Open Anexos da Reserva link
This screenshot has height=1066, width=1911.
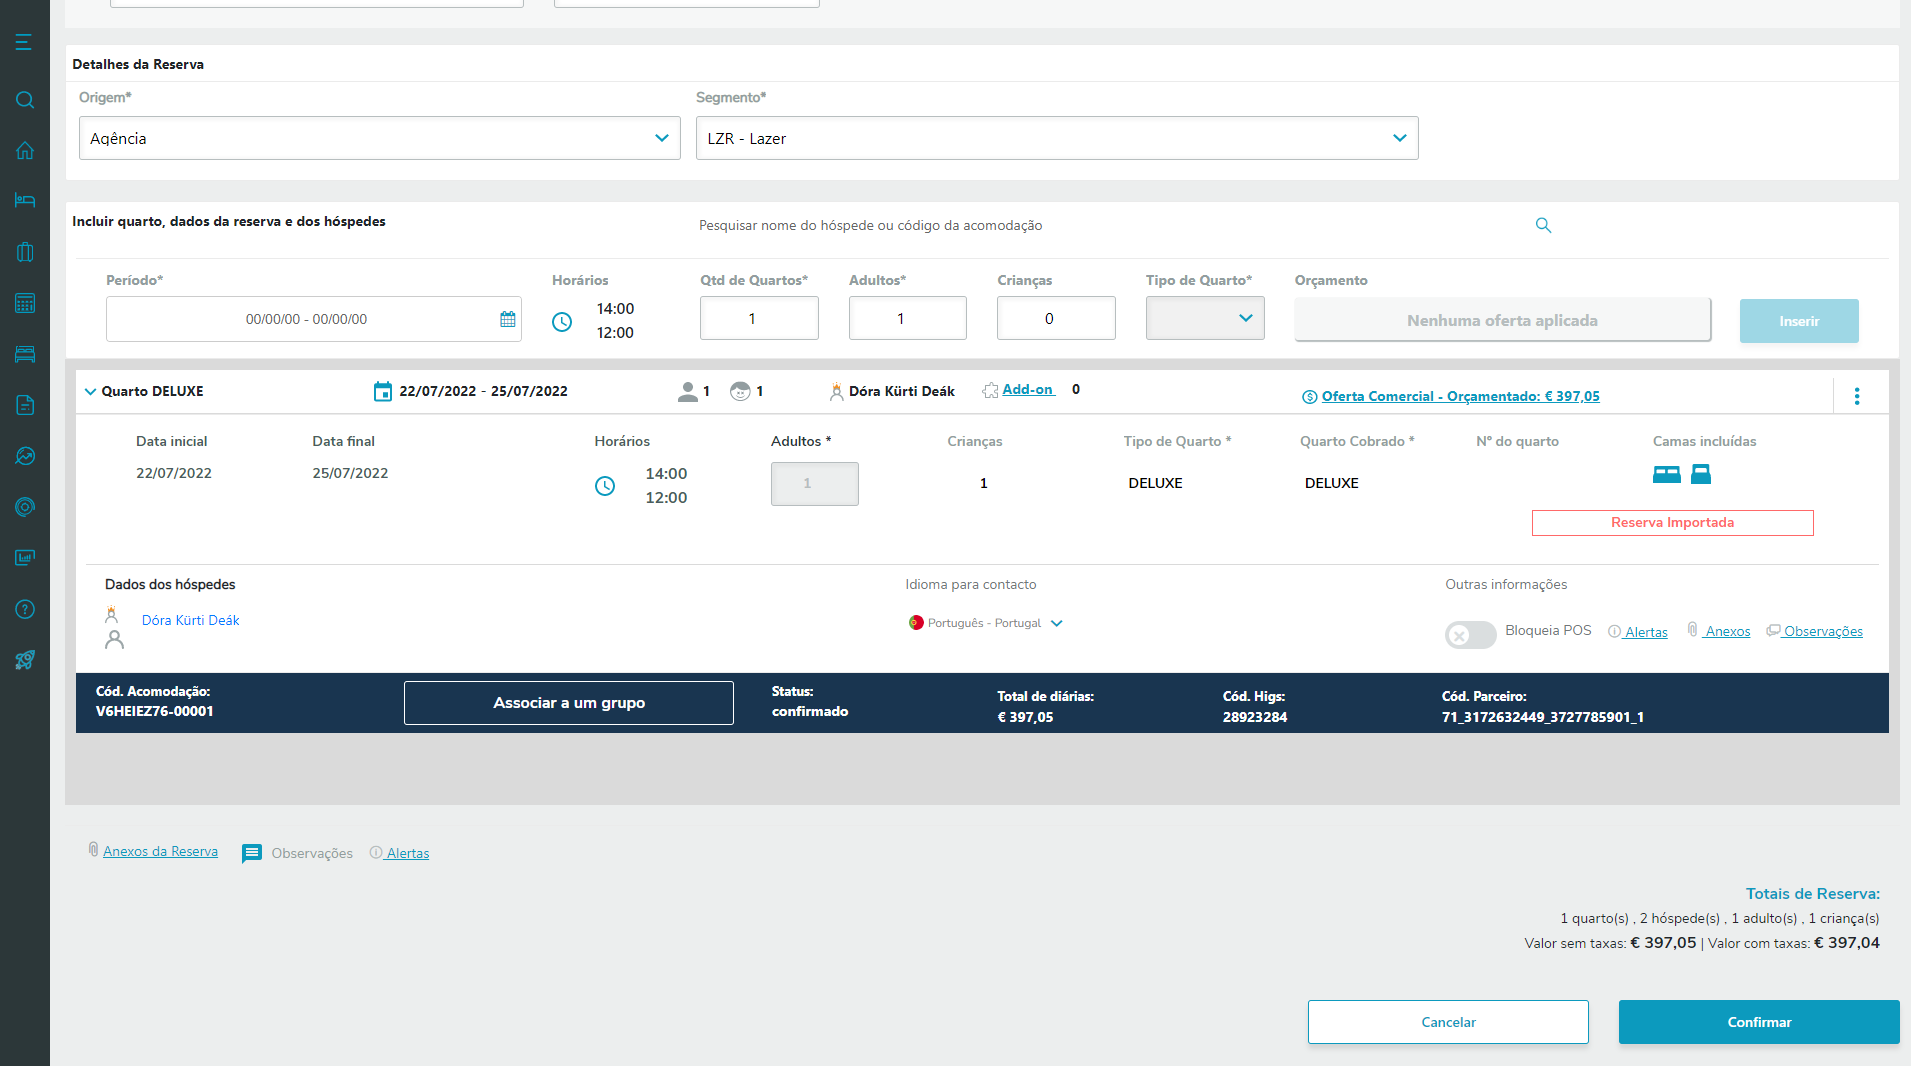pyautogui.click(x=160, y=851)
